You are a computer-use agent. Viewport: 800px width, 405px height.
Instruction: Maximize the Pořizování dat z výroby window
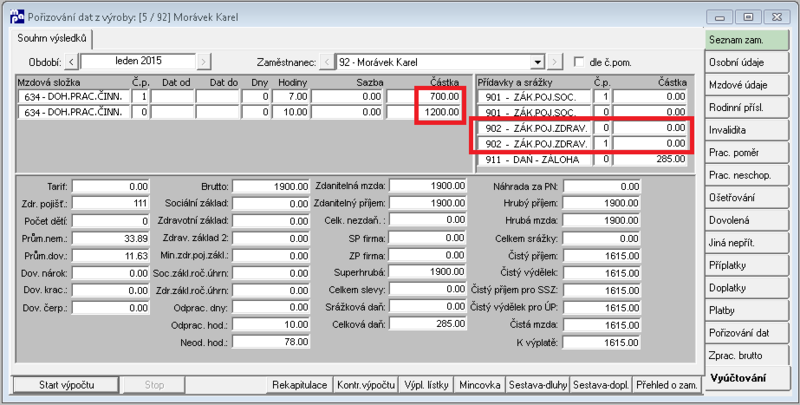point(748,17)
